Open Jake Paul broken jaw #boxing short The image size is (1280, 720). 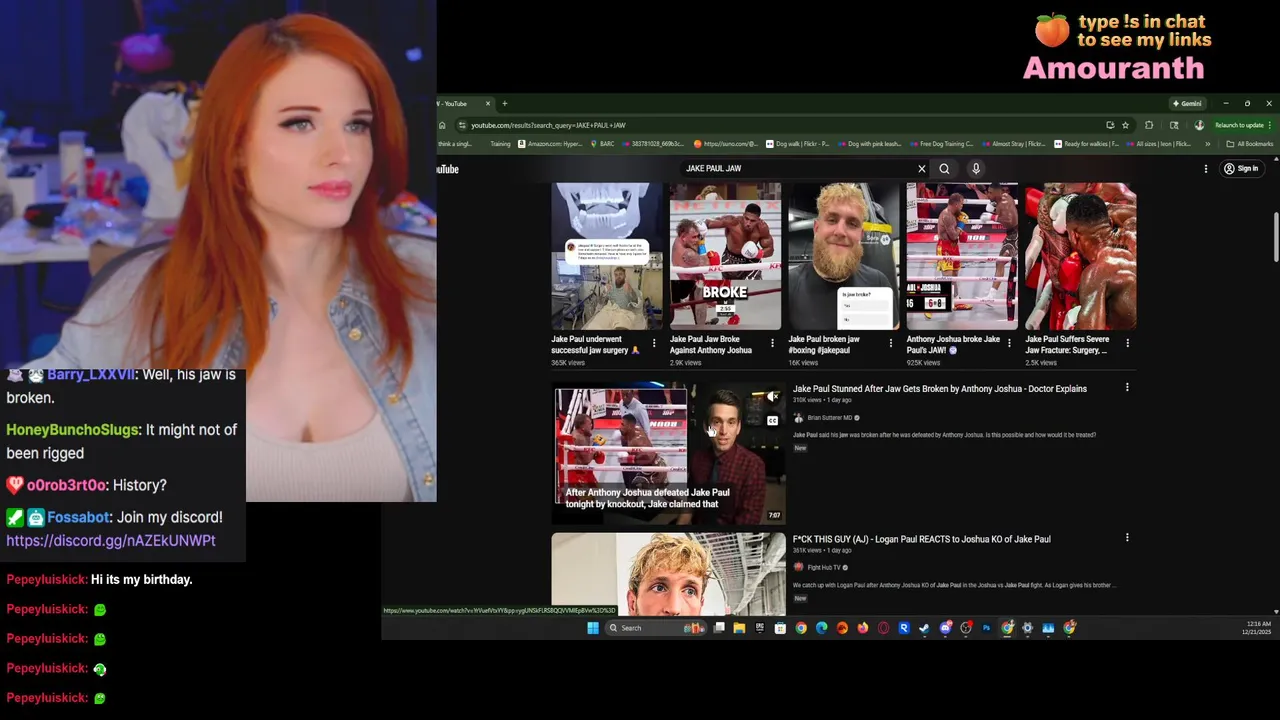[844, 257]
